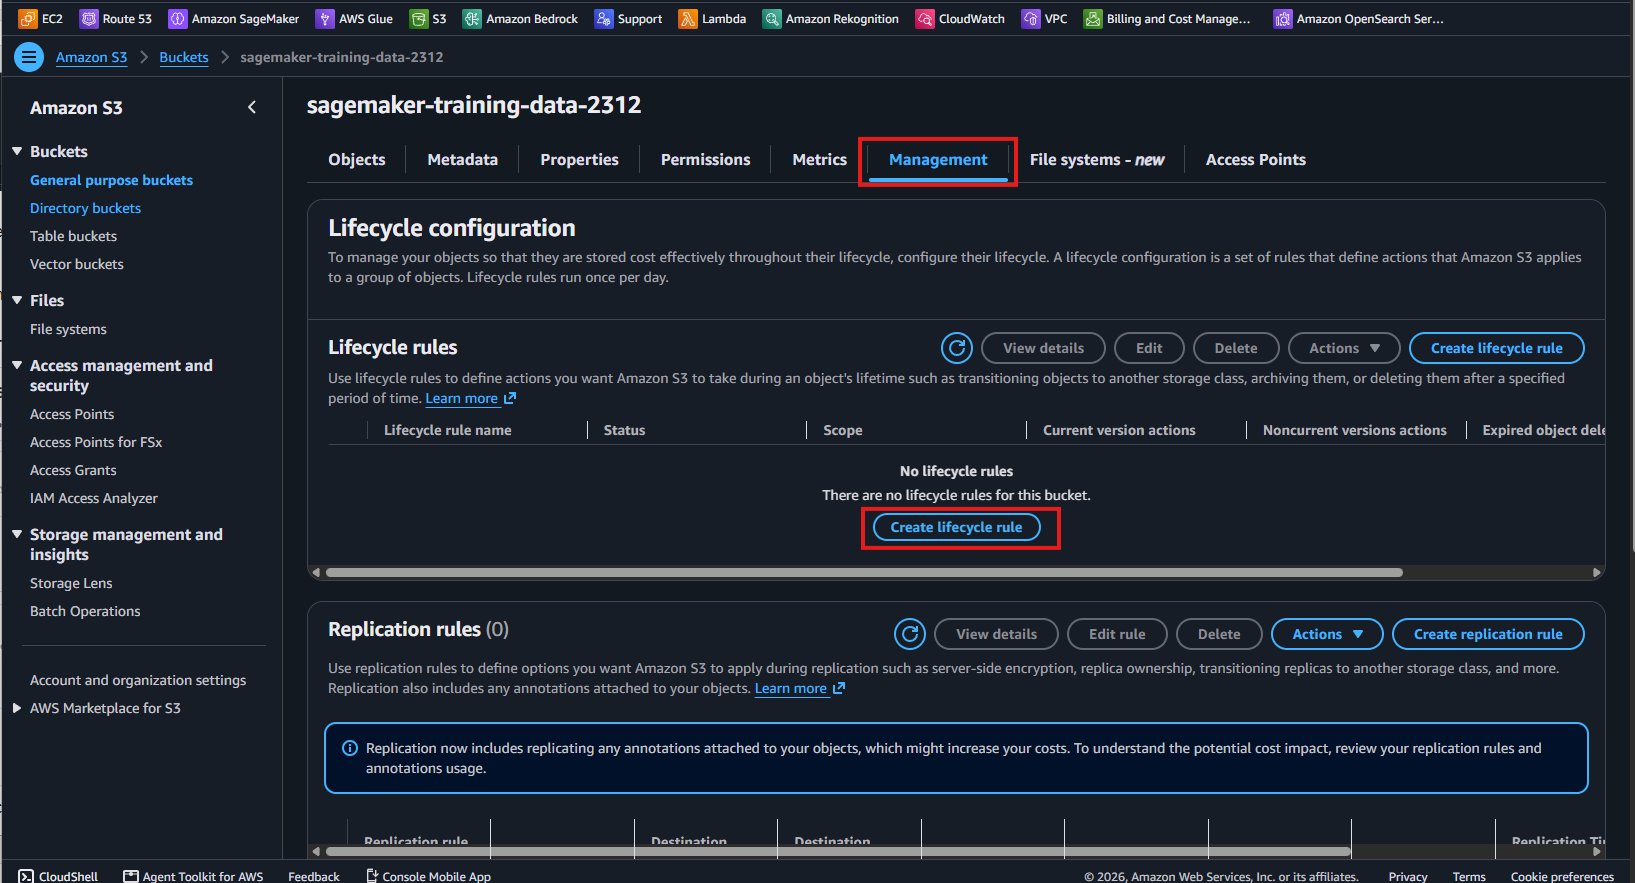
Task: Open the EC2 service shortcut
Action: coord(41,18)
